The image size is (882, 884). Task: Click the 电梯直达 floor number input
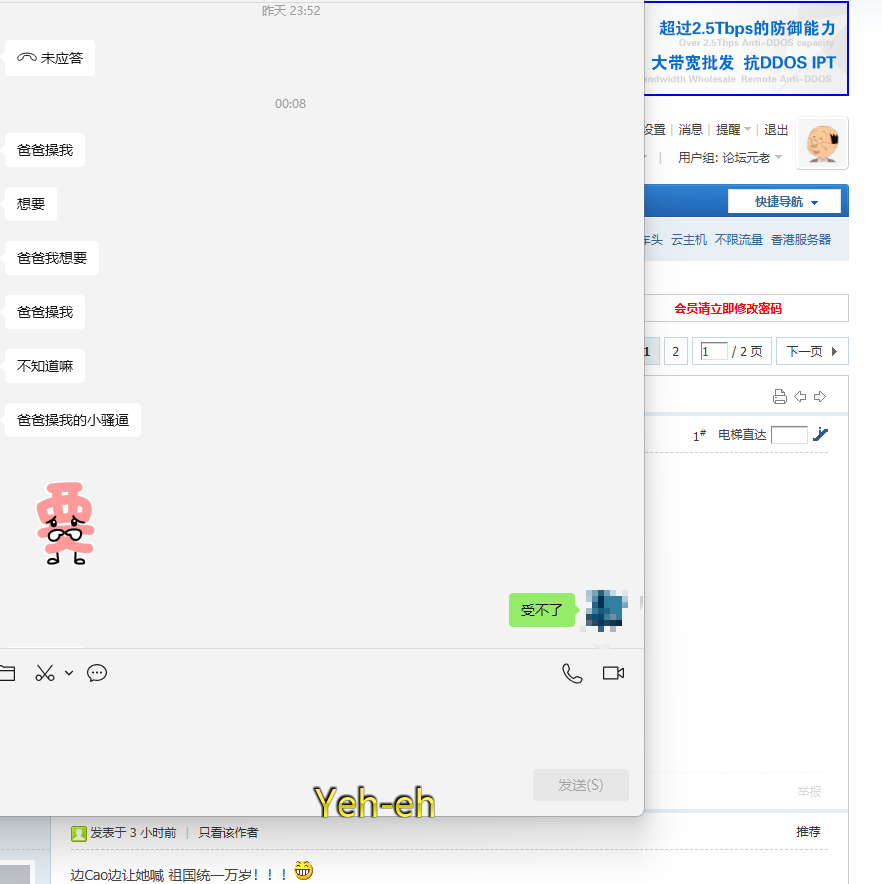click(x=789, y=435)
